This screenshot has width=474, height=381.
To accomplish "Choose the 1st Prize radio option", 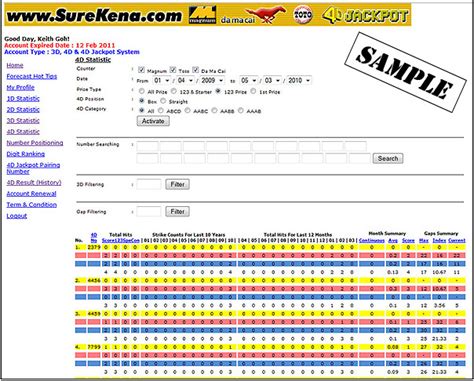I will tap(253, 91).
